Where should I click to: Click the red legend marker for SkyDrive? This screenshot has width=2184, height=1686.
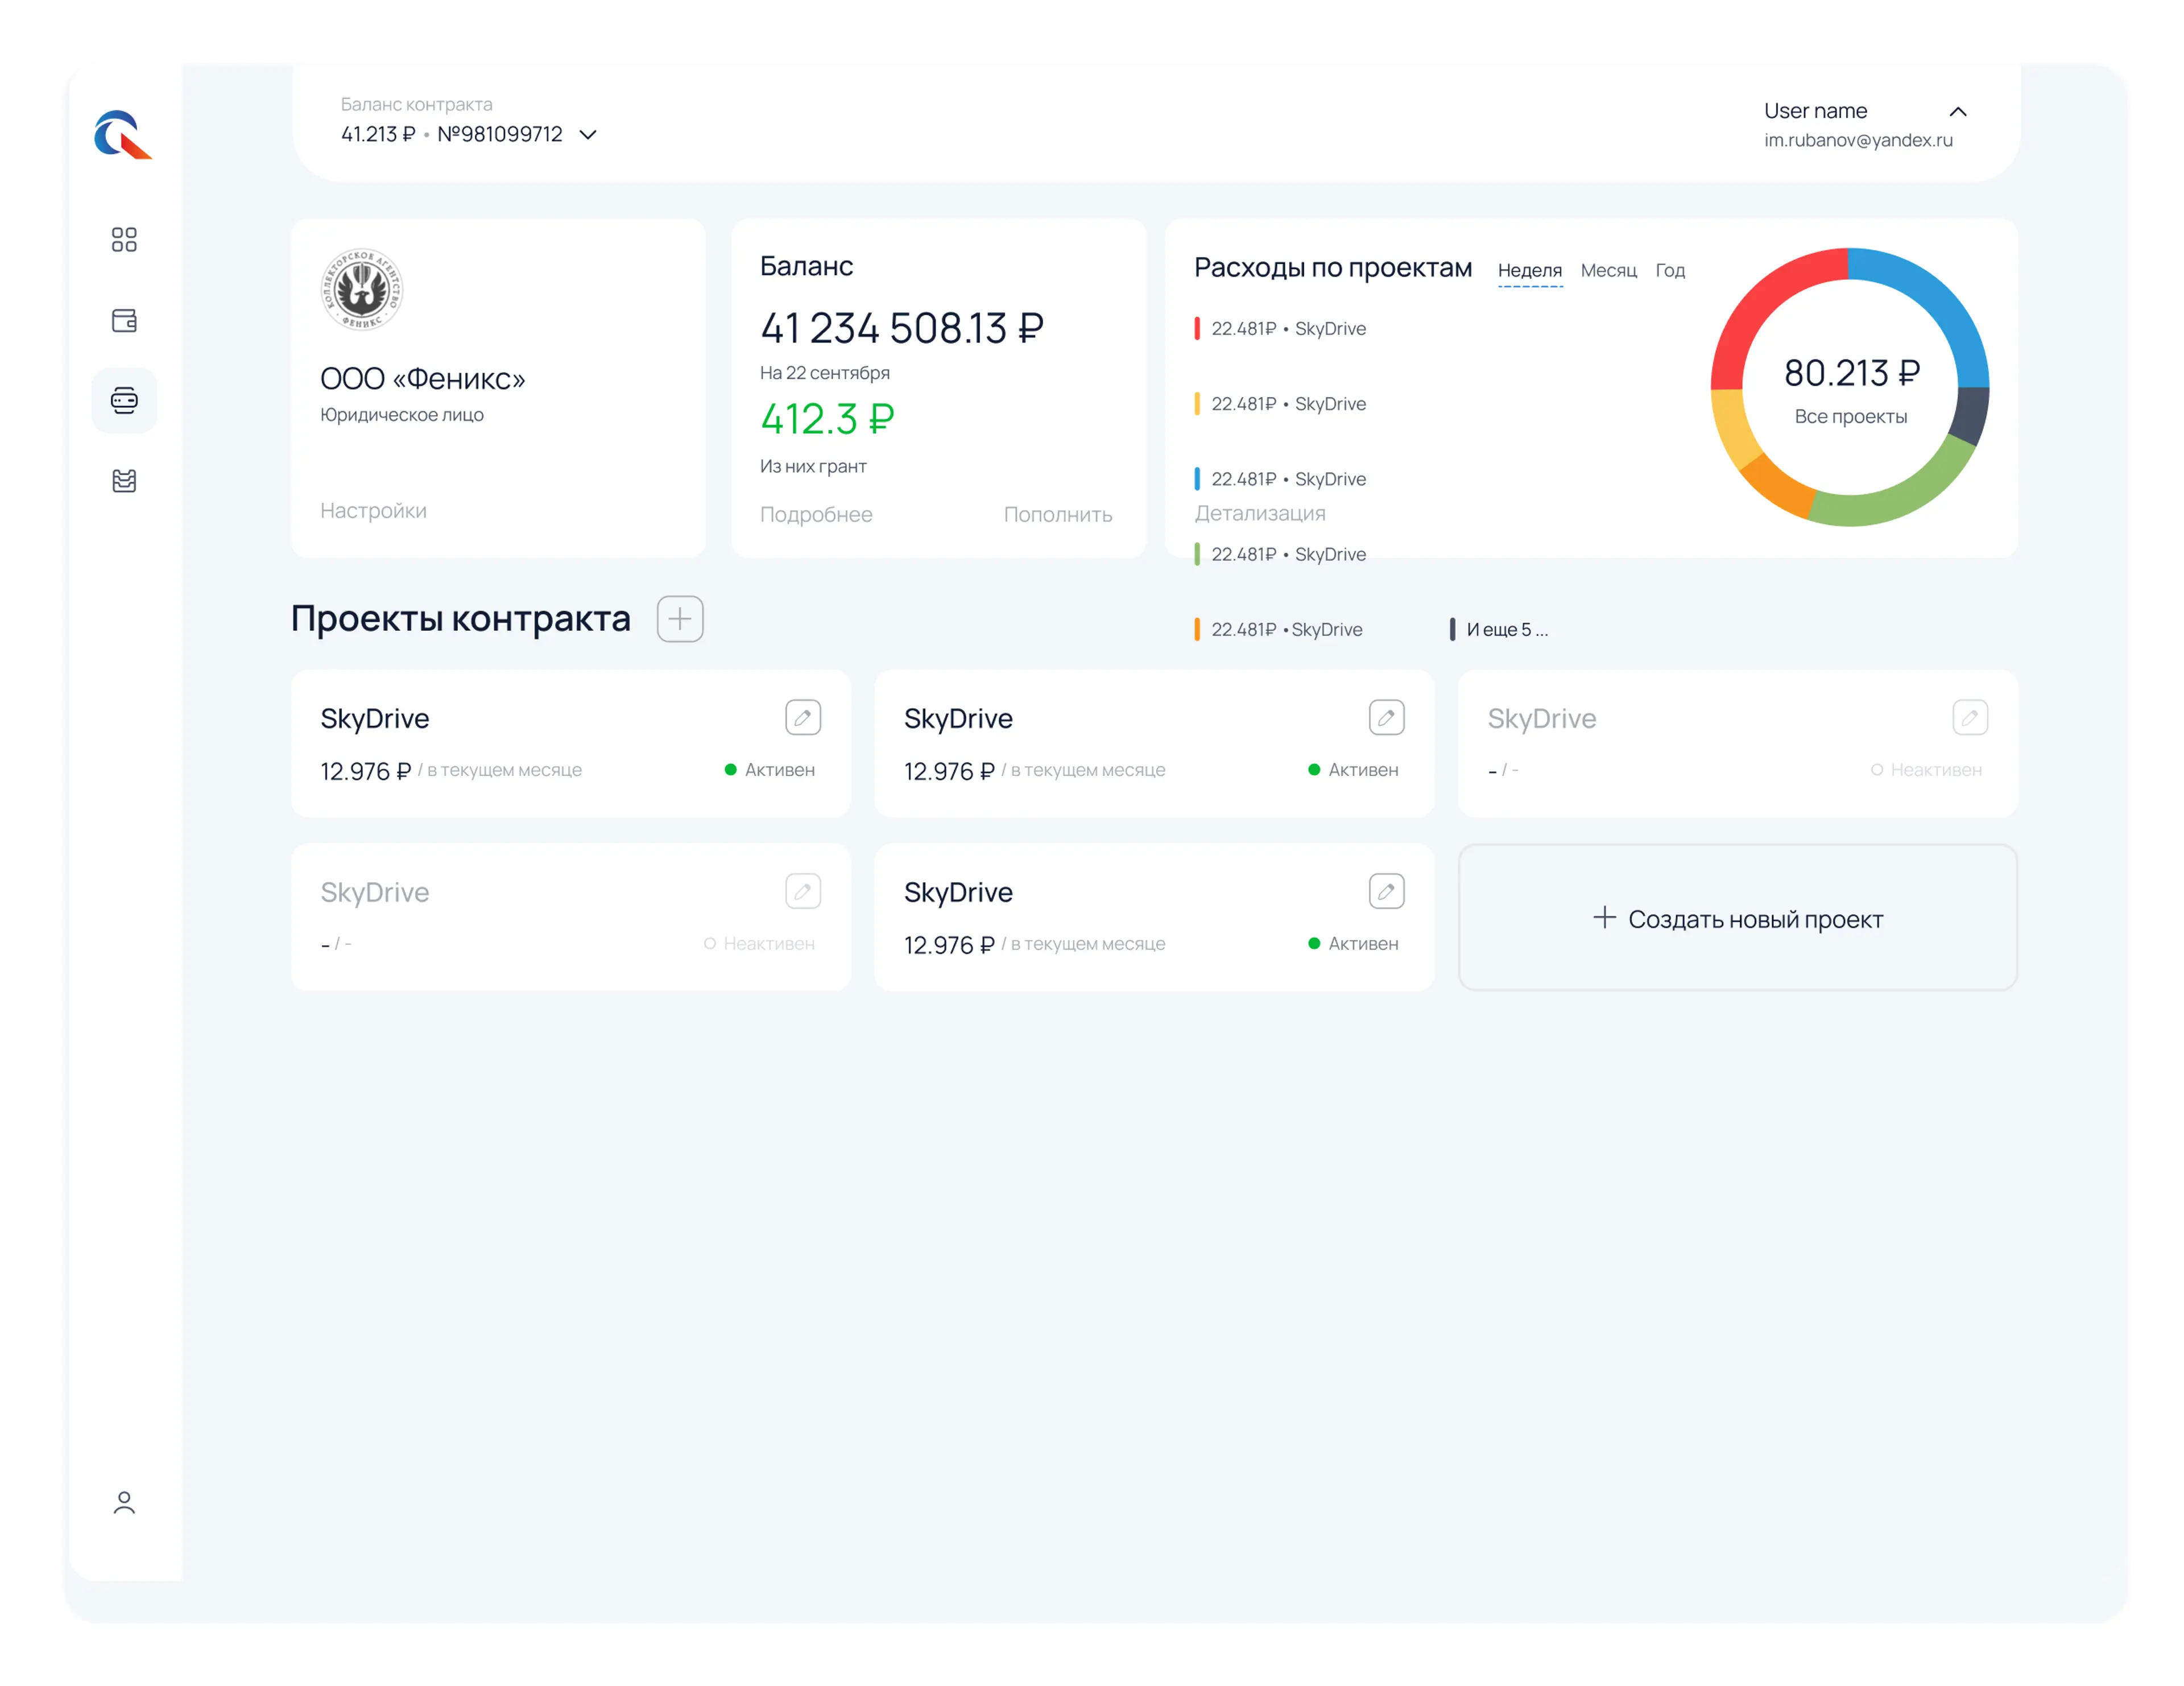(1197, 329)
